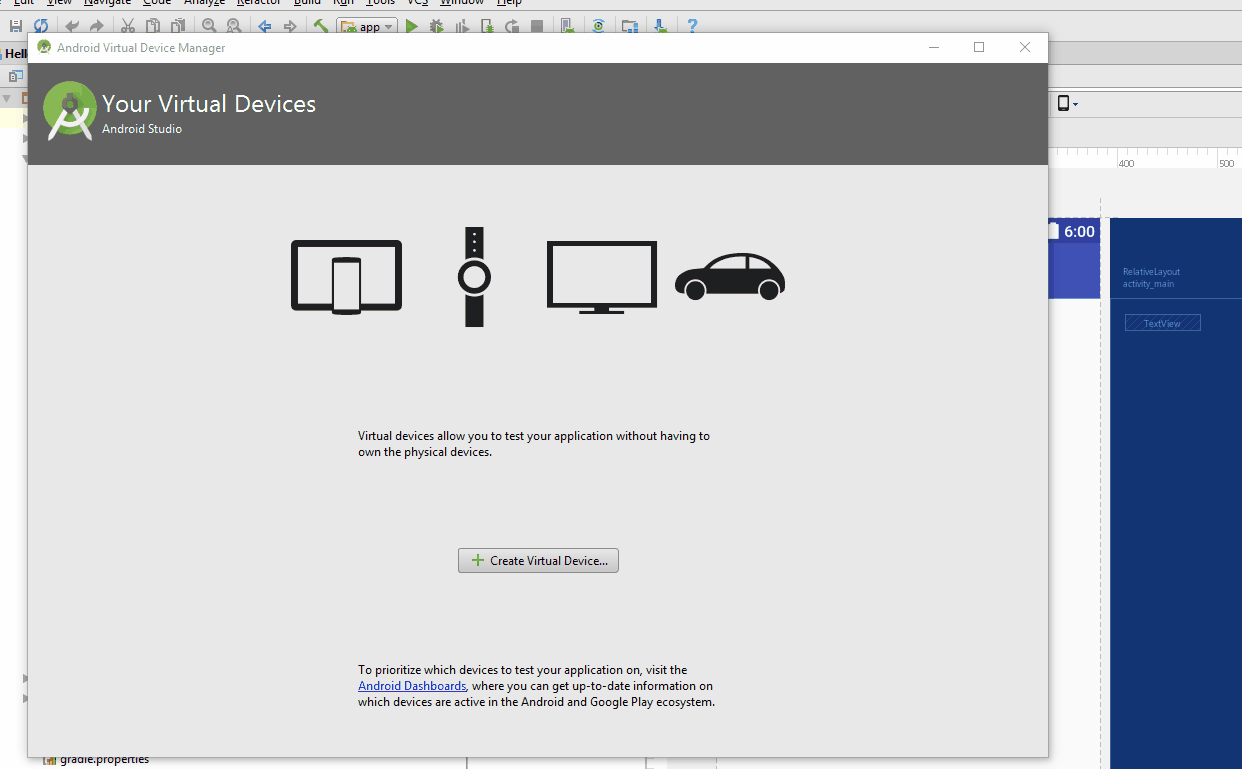The image size is (1242, 769).
Task: Click the Cut scissors icon
Action: (127, 26)
